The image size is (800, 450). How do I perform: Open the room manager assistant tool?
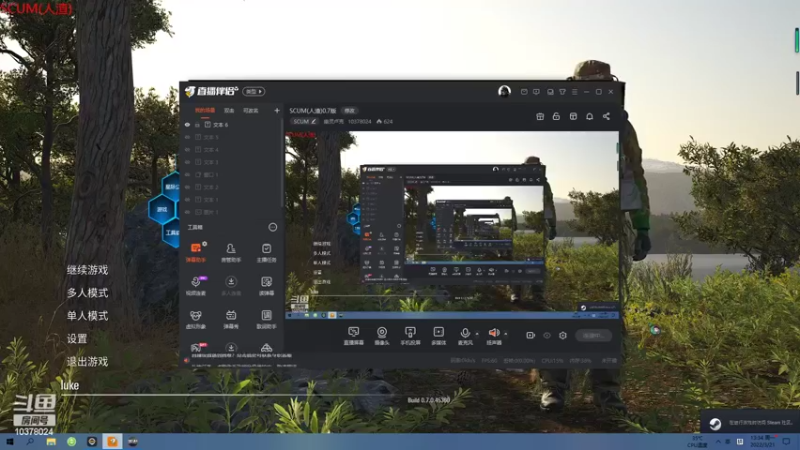pyautogui.click(x=231, y=253)
